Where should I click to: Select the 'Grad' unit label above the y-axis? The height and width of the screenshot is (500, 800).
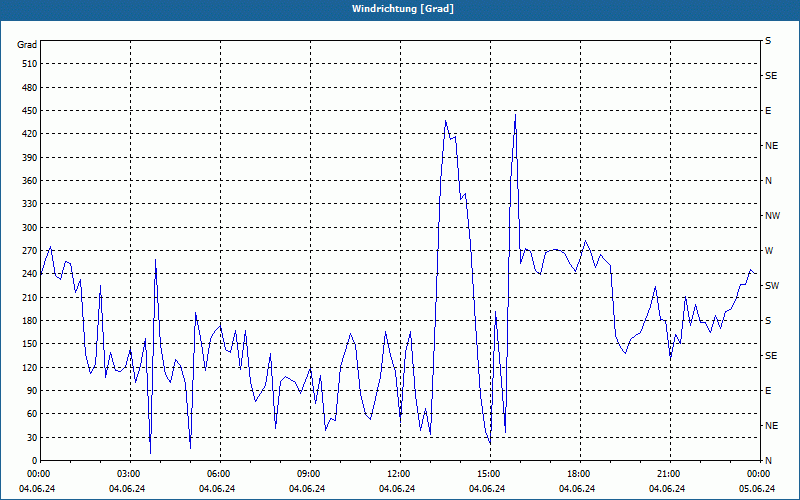pyautogui.click(x=27, y=45)
